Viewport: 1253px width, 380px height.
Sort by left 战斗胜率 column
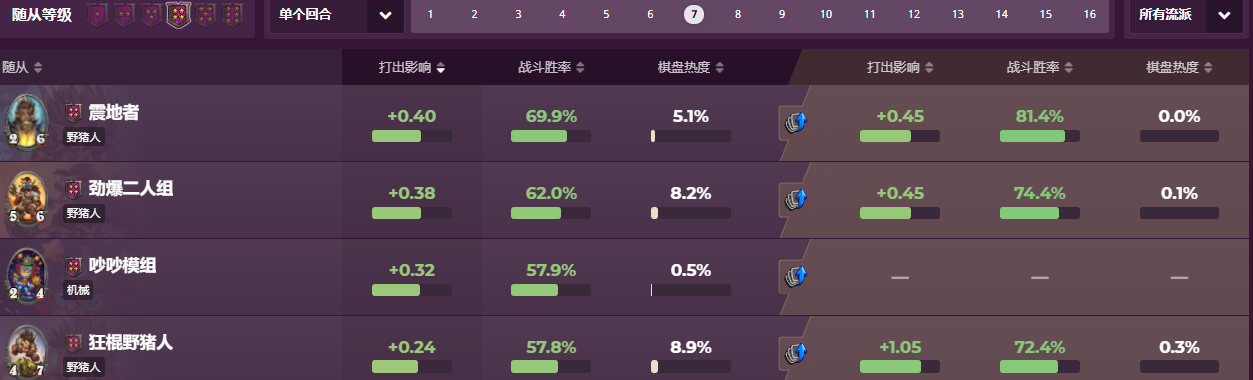tap(551, 68)
